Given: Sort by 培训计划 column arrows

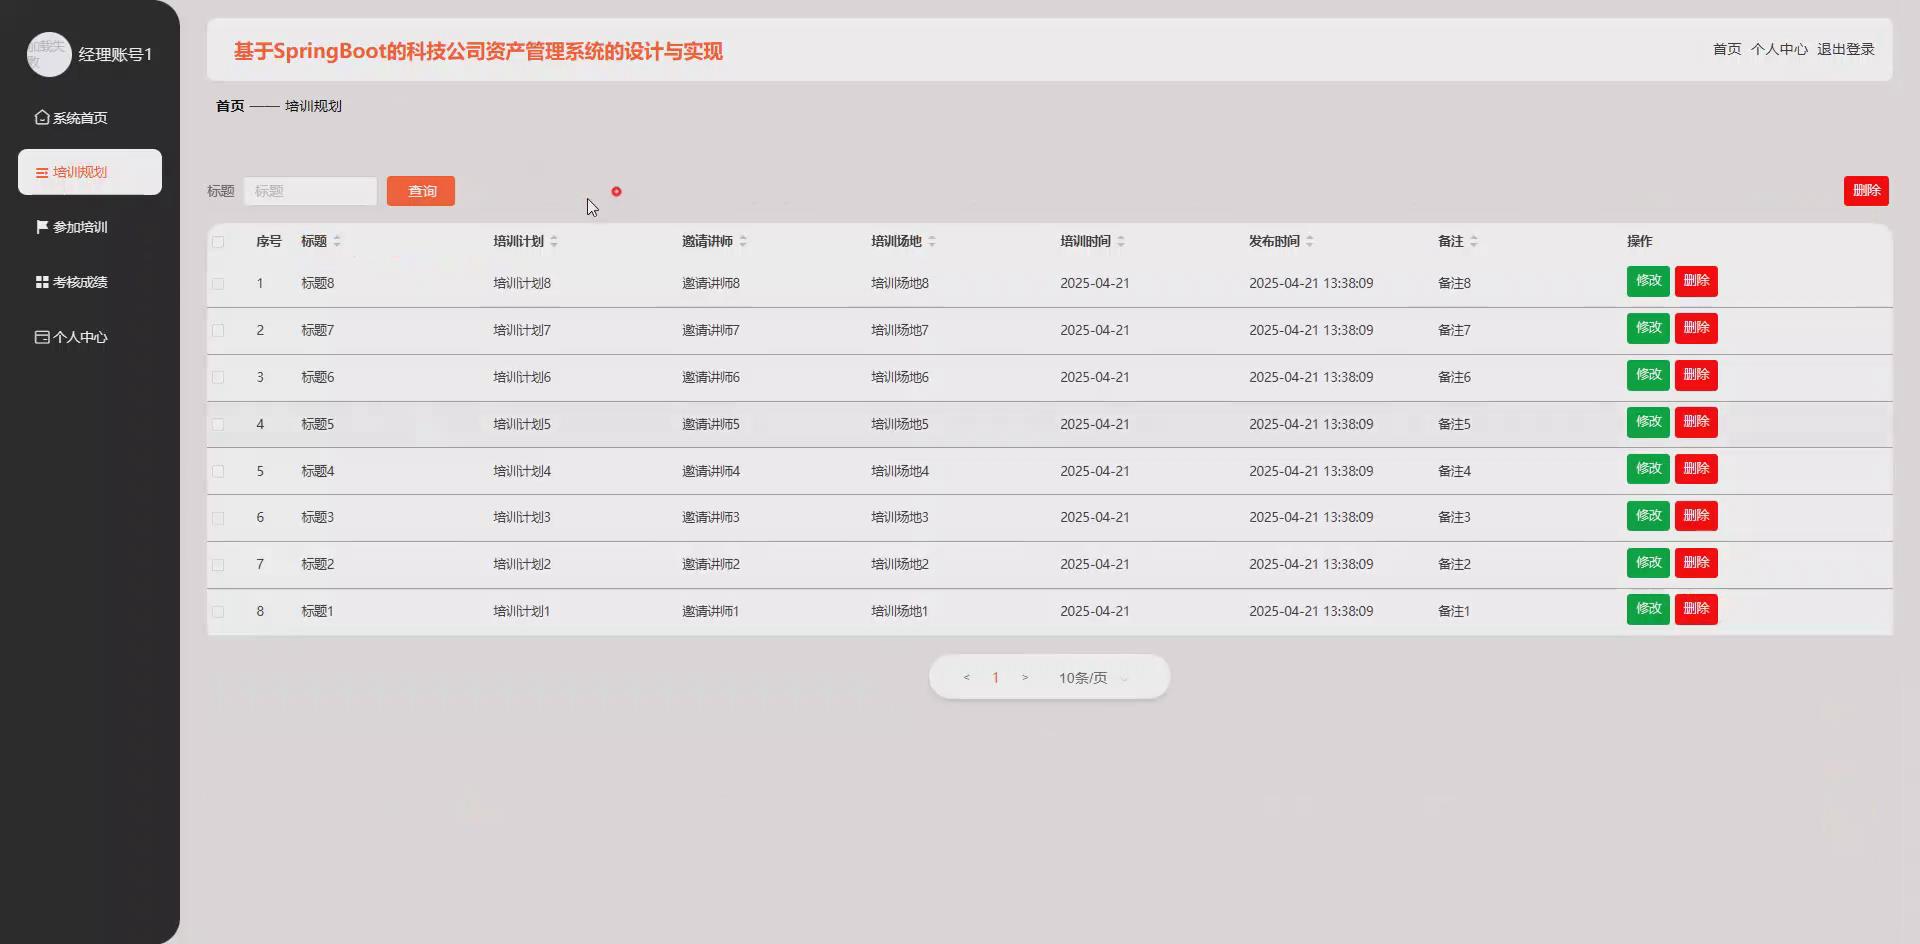Looking at the screenshot, I should tap(554, 241).
